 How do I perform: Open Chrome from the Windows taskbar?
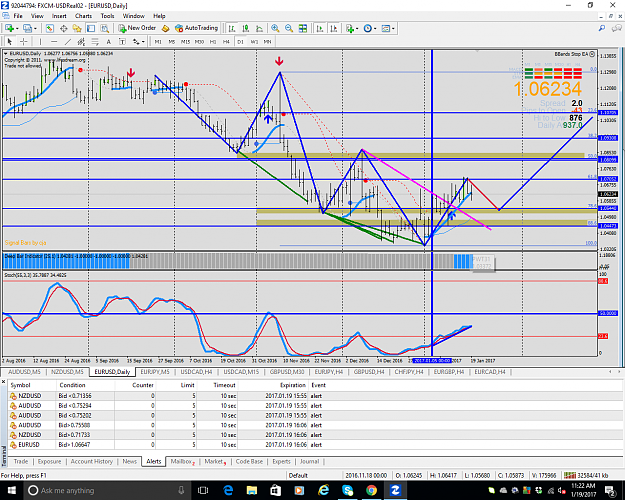point(371,490)
